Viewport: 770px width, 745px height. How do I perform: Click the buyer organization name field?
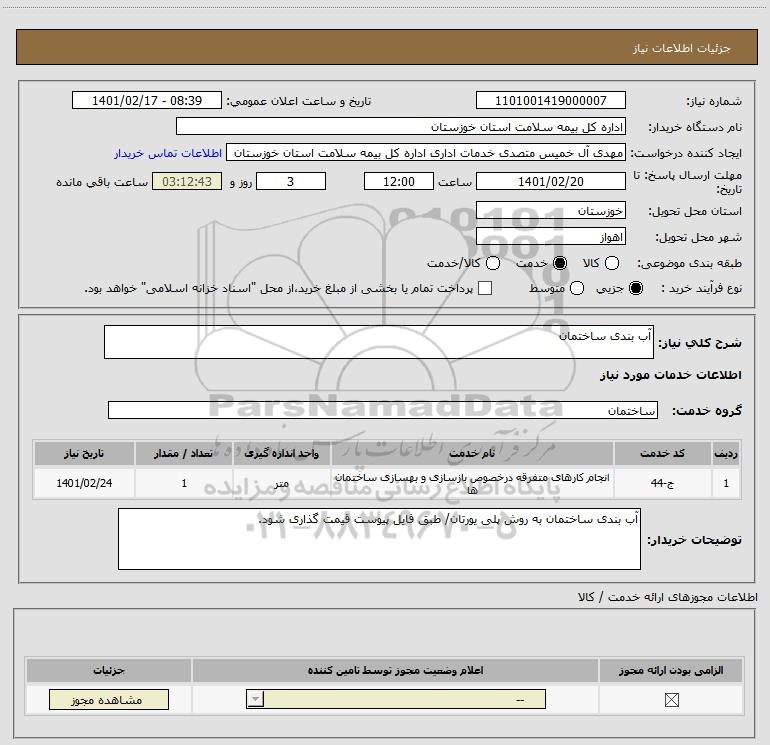[401, 126]
